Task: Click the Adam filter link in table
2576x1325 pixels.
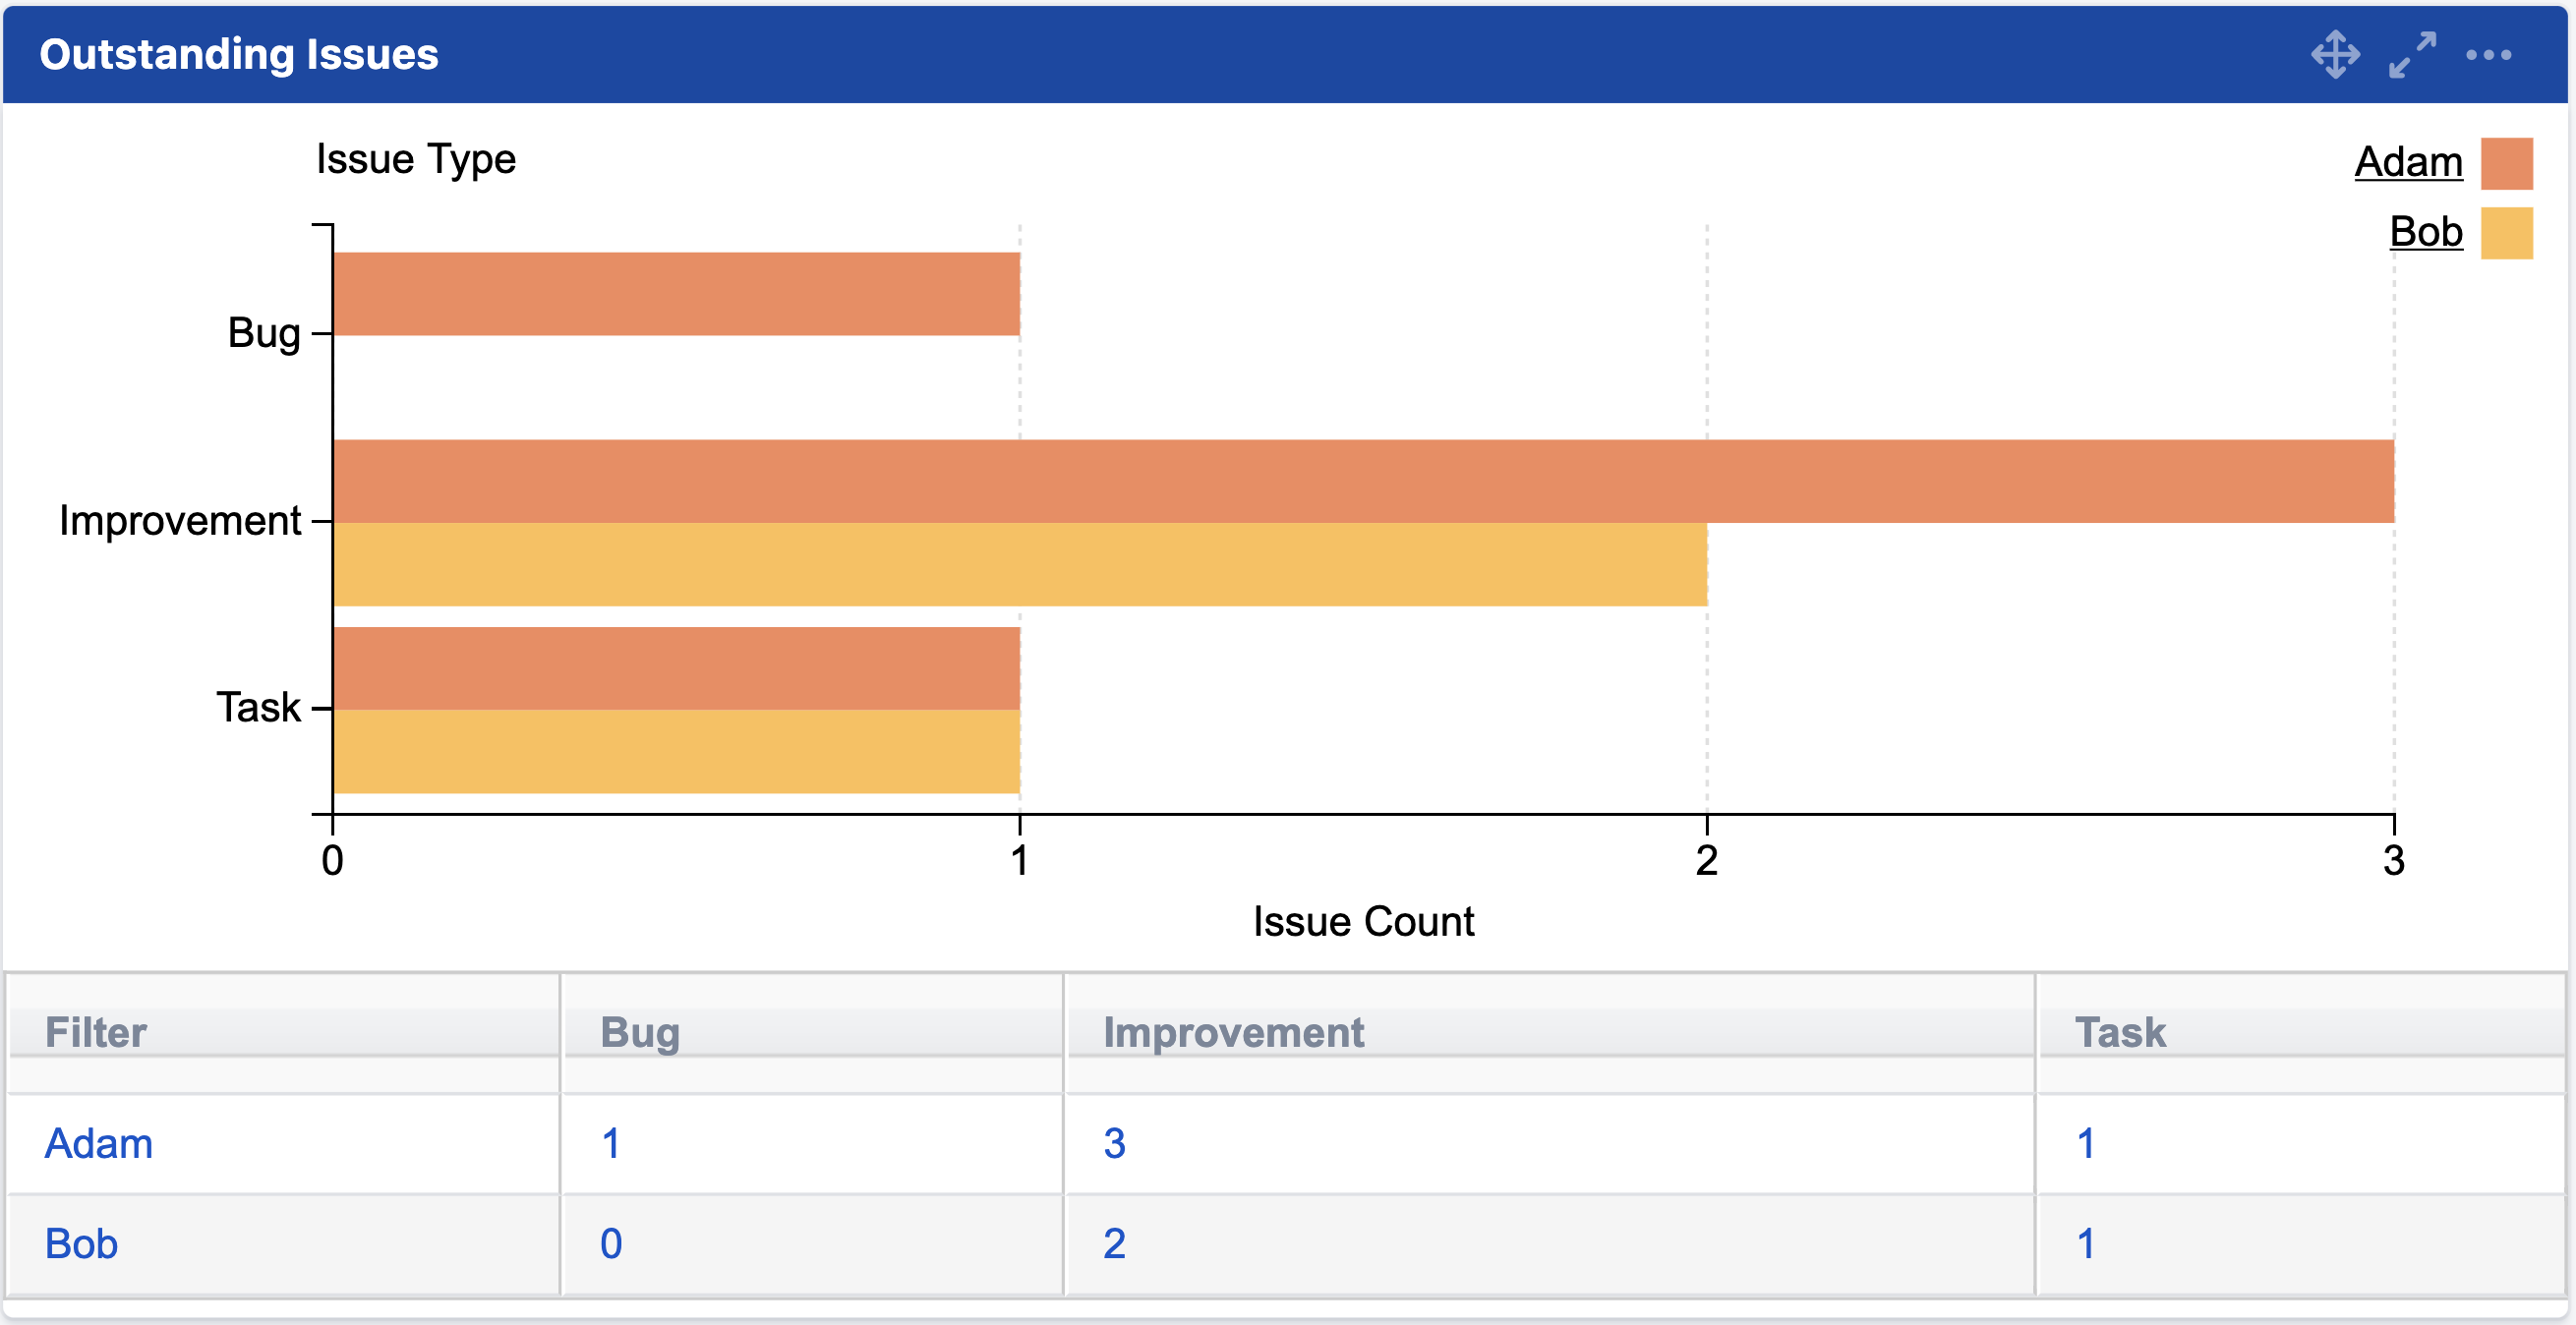Action: tap(99, 1143)
